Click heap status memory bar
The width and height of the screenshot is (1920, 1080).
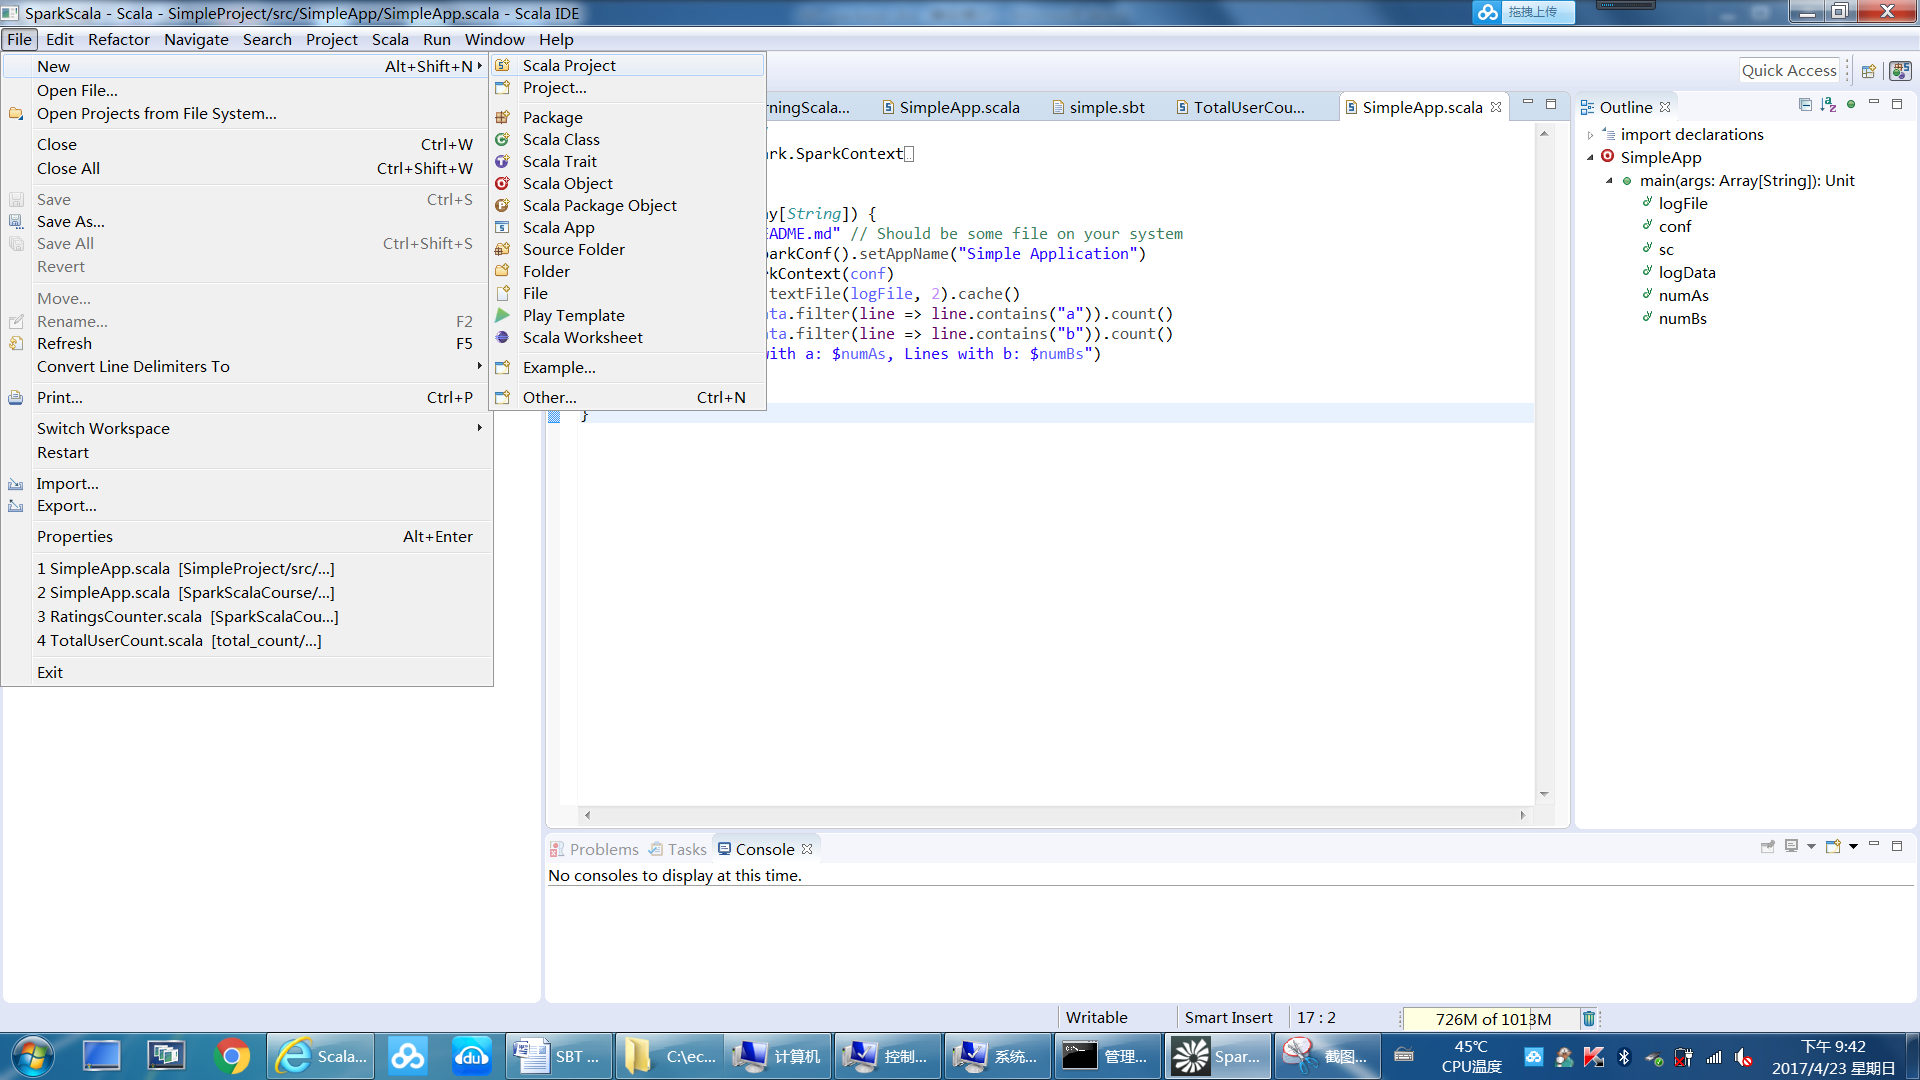click(1492, 1019)
